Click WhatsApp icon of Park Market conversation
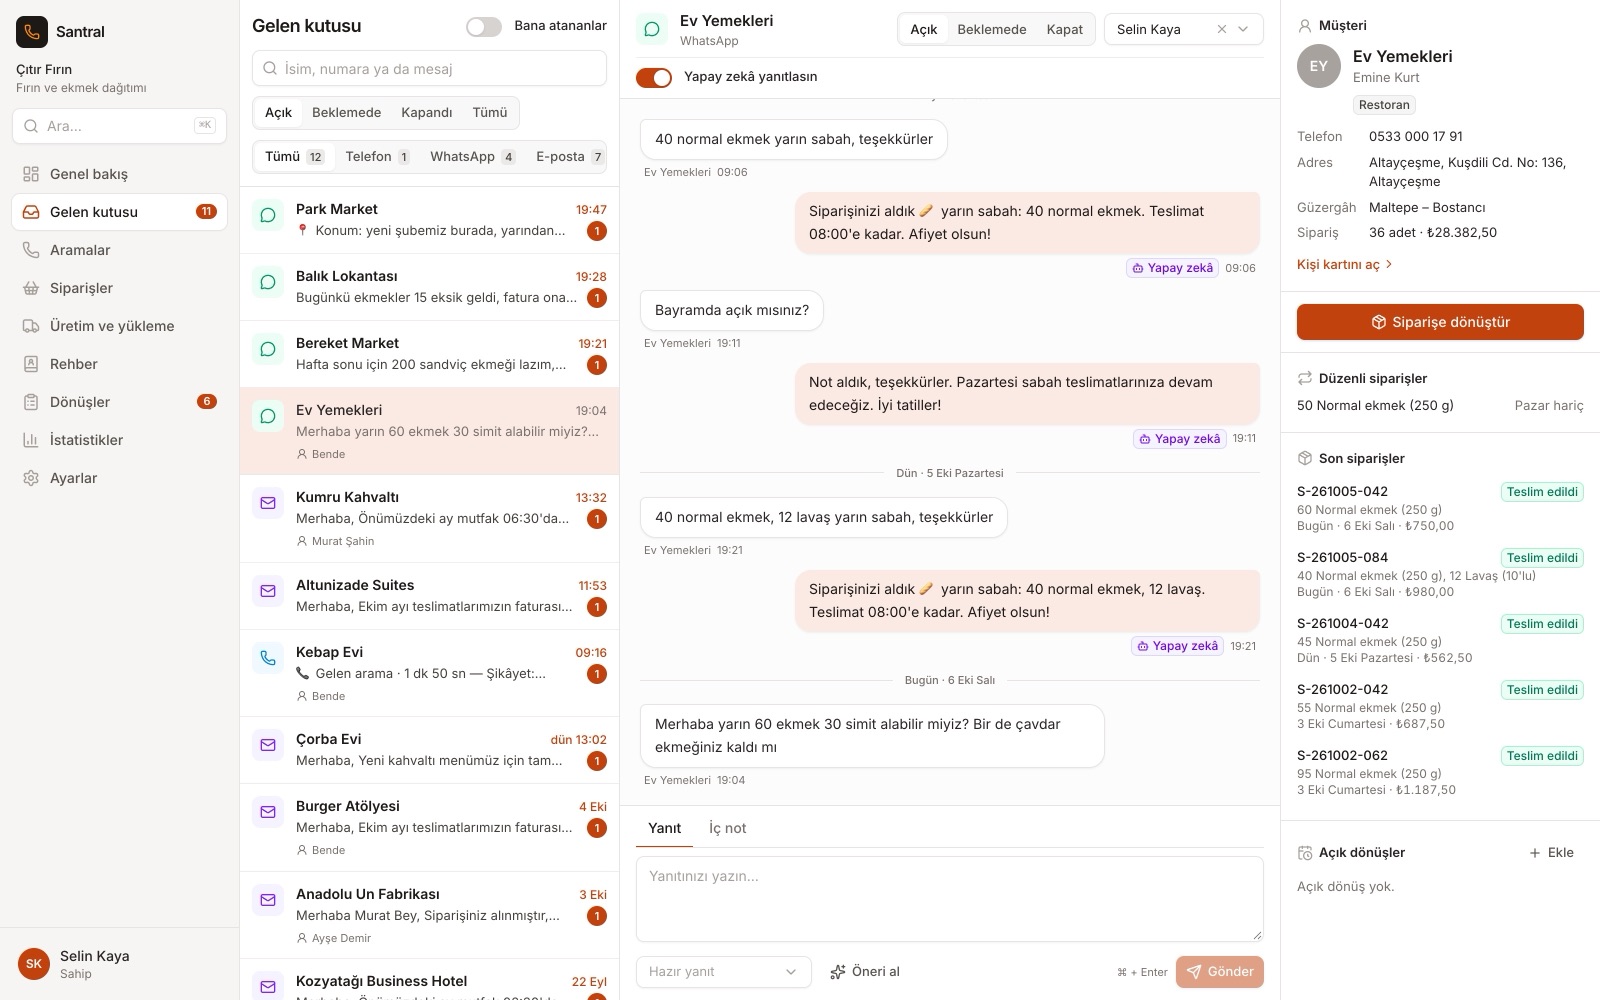The width and height of the screenshot is (1600, 1000). click(268, 215)
